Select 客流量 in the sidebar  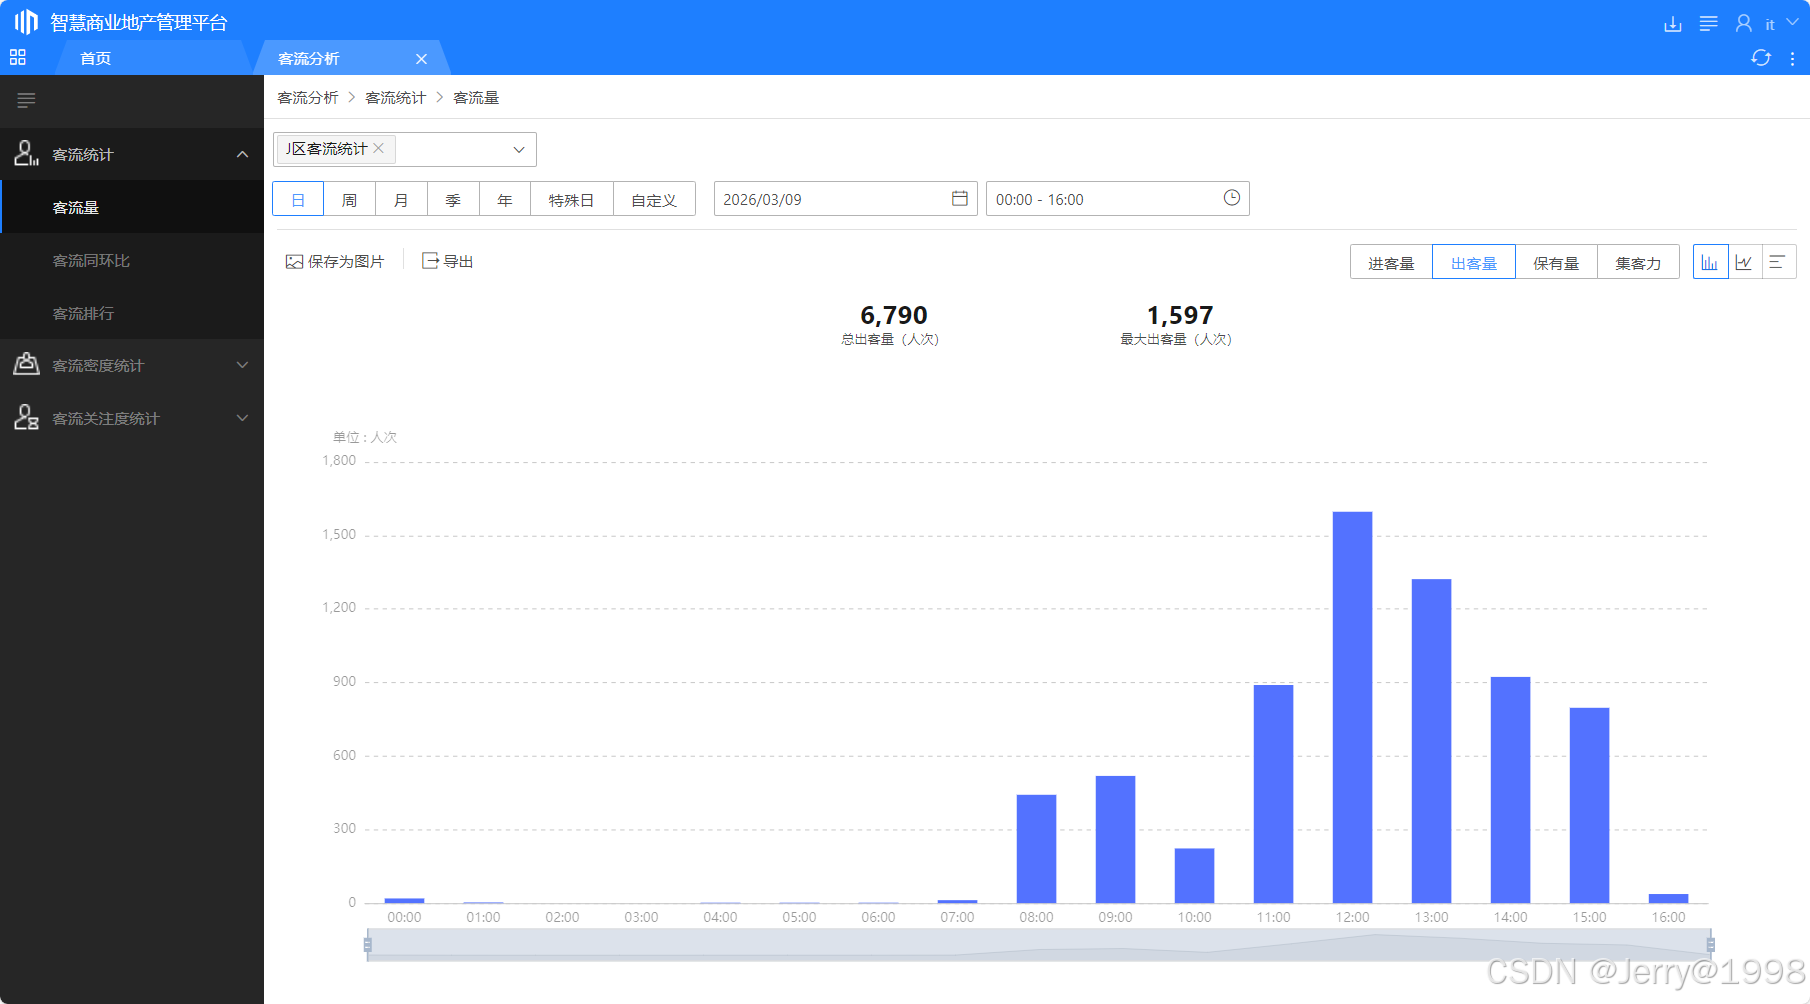click(x=132, y=207)
